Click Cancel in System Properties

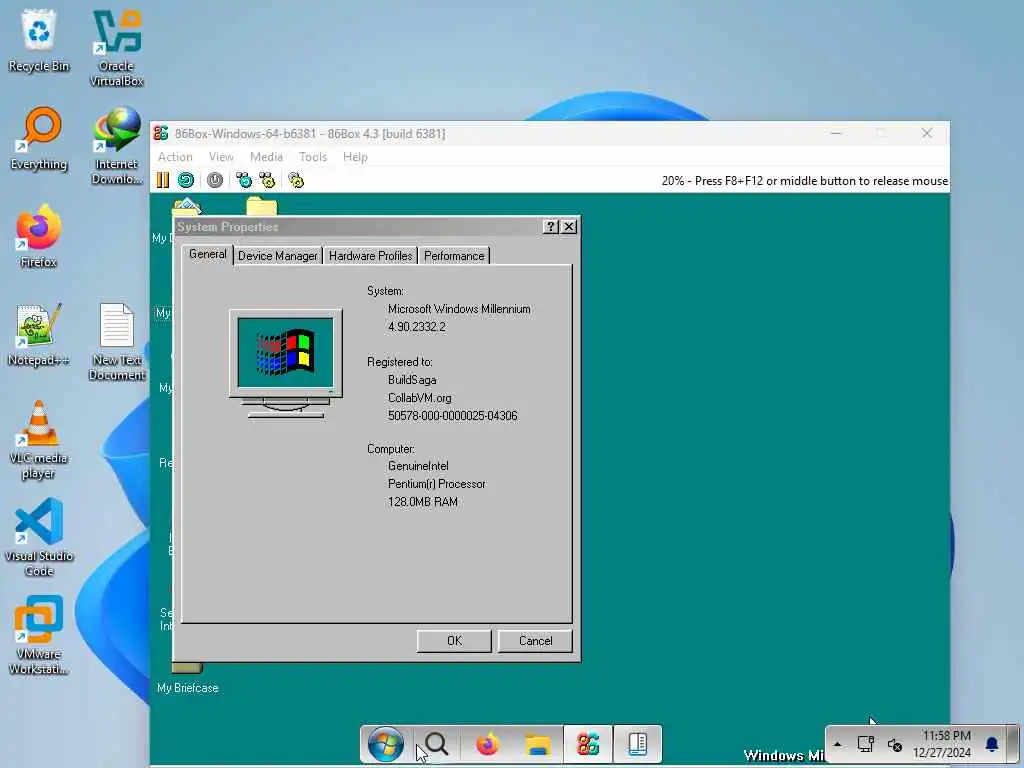click(536, 641)
